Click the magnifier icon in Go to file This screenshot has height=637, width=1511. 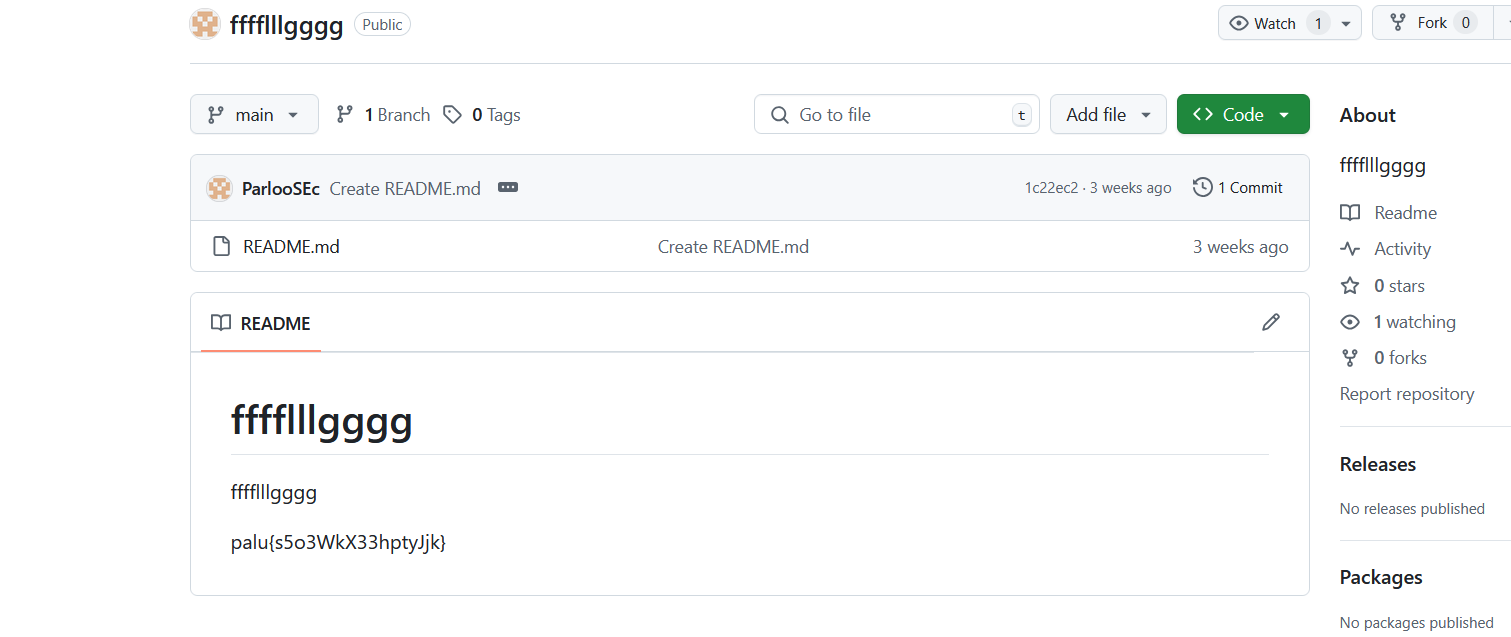(x=780, y=115)
